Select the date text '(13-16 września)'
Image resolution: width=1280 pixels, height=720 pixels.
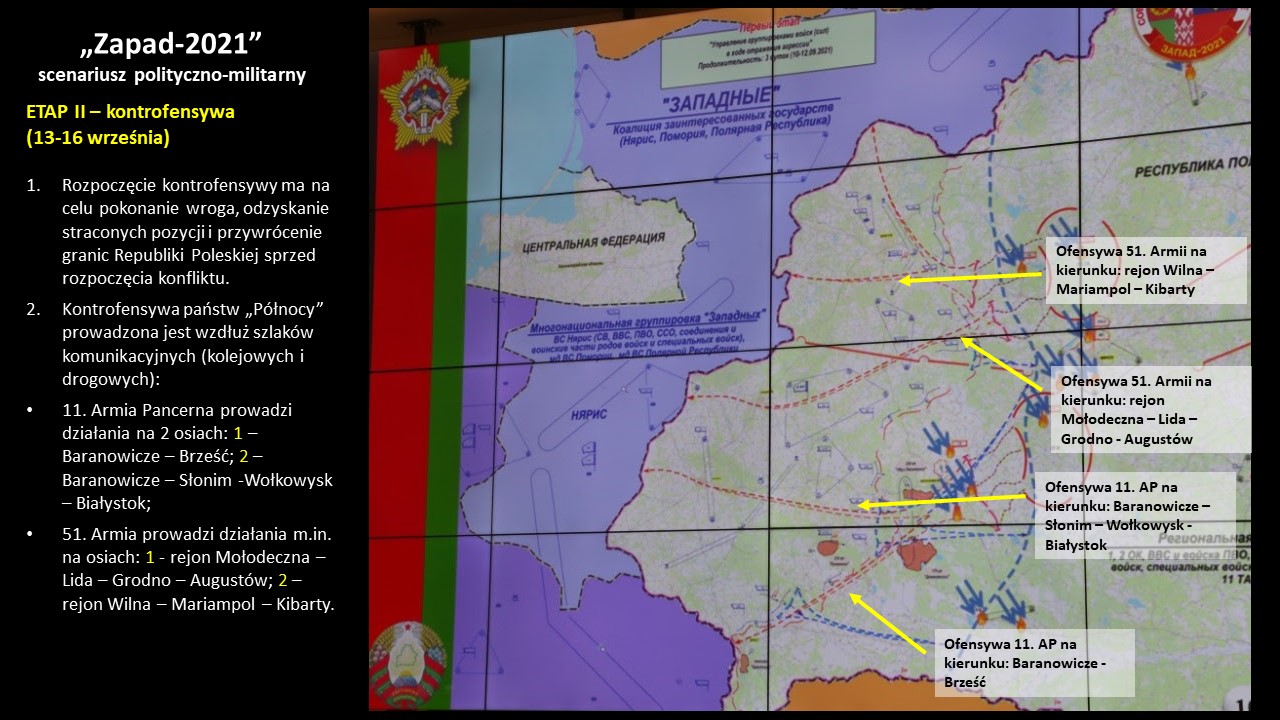(98, 138)
